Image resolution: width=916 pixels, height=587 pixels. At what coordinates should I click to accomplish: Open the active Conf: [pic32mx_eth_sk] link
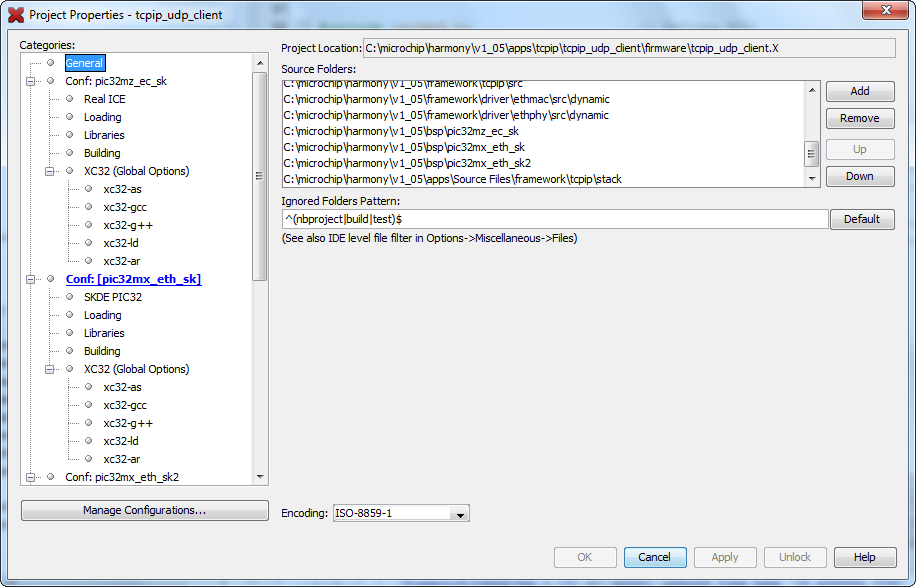[133, 279]
